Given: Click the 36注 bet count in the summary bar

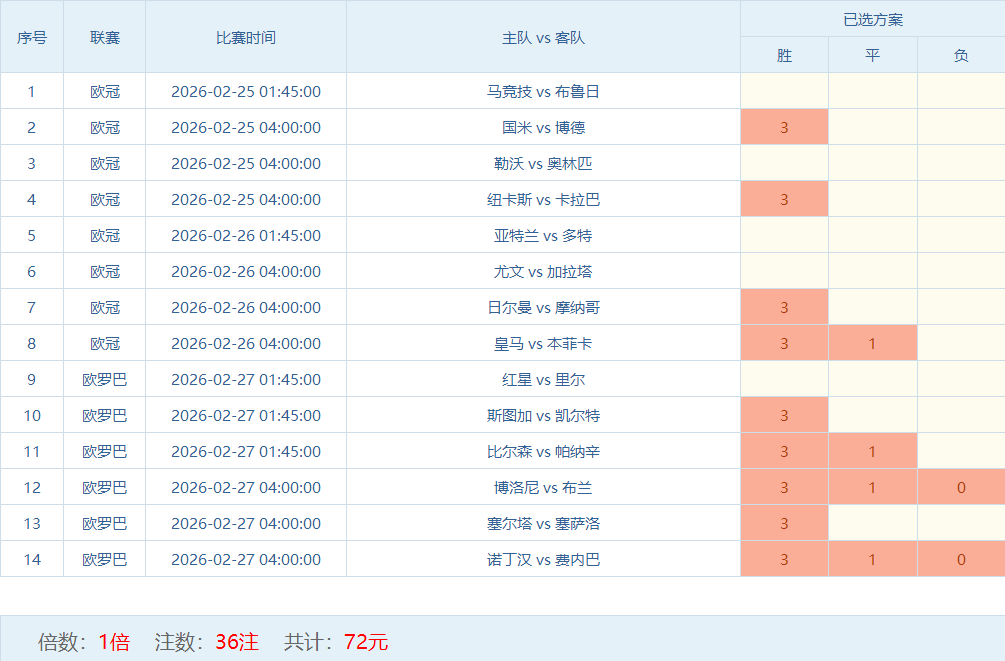Looking at the screenshot, I should [237, 641].
